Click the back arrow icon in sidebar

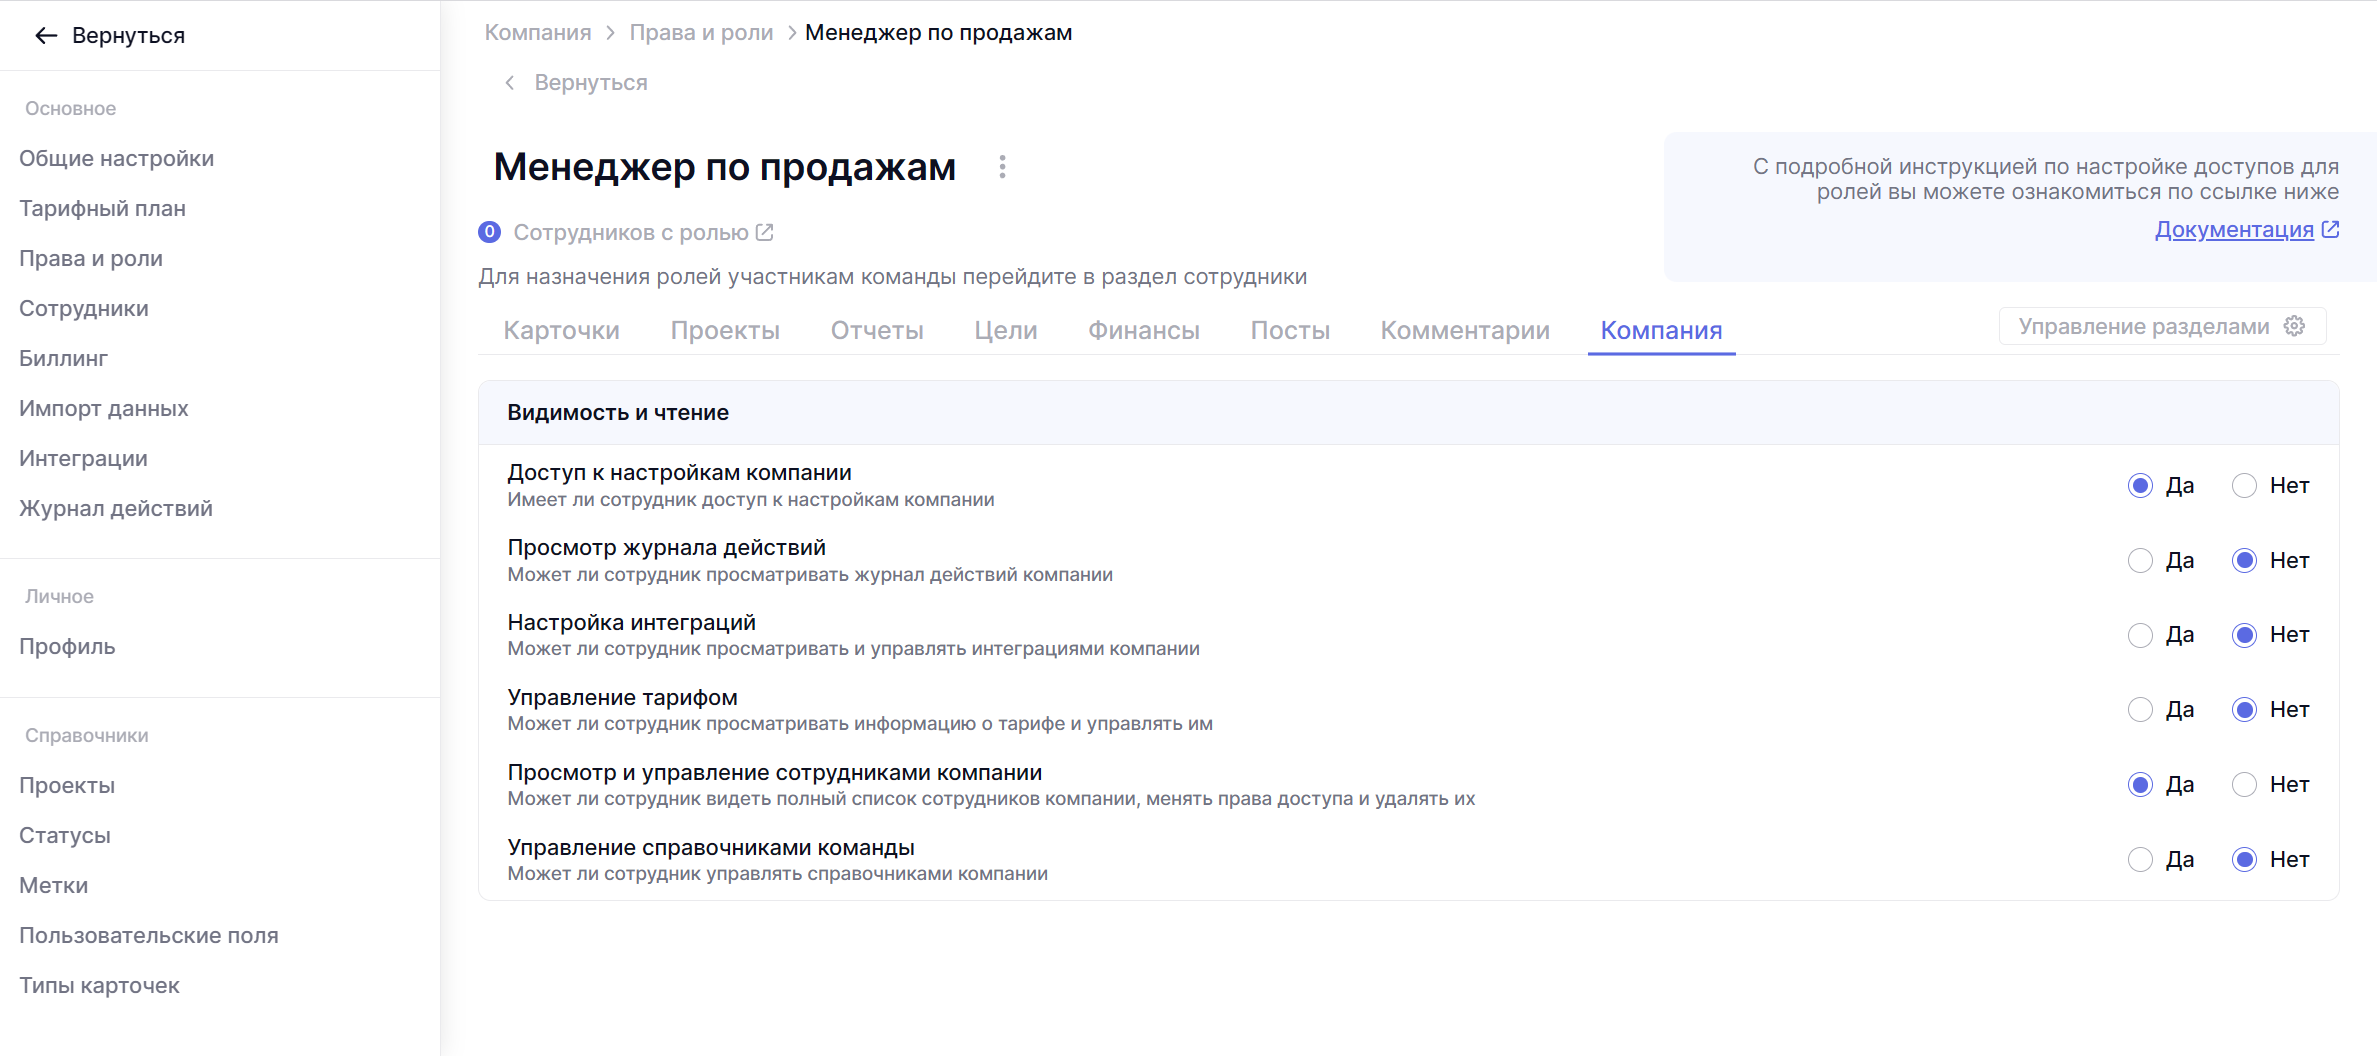pos(46,36)
